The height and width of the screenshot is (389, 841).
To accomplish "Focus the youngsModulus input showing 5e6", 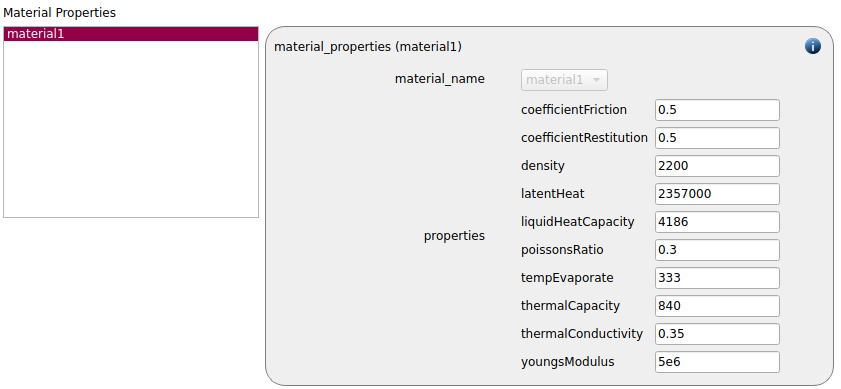I will tap(717, 362).
